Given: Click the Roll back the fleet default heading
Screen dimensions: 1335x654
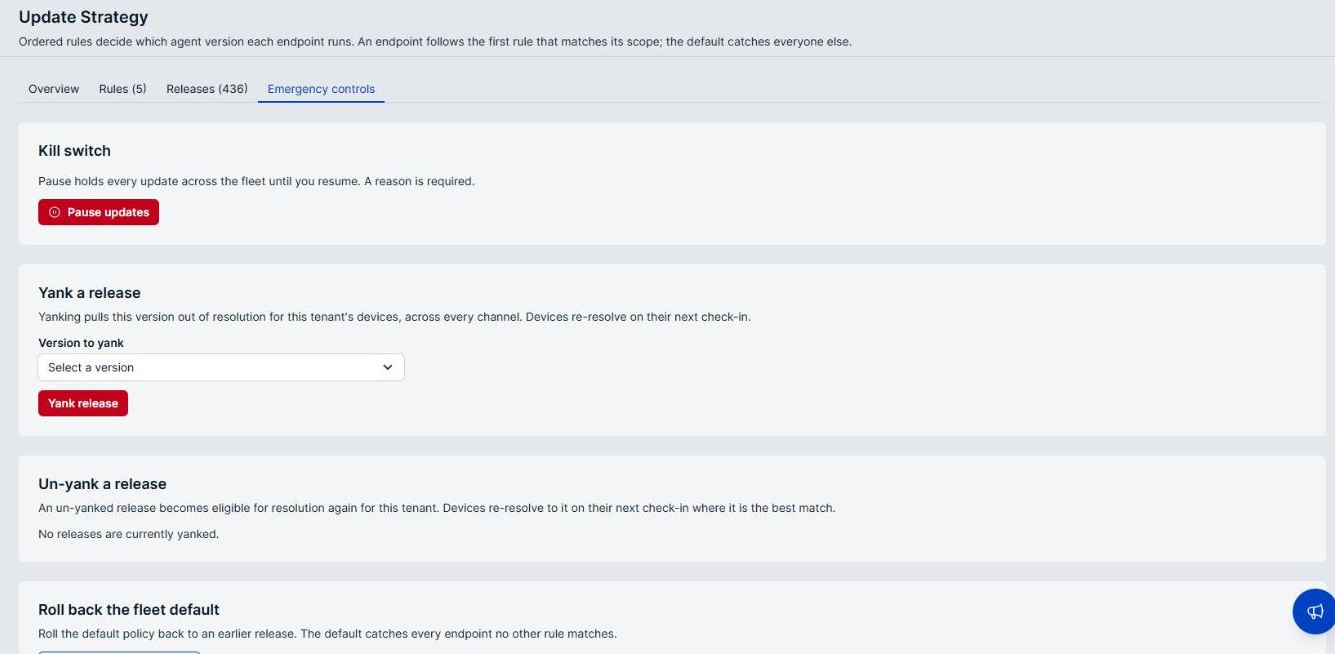Looking at the screenshot, I should click(129, 610).
